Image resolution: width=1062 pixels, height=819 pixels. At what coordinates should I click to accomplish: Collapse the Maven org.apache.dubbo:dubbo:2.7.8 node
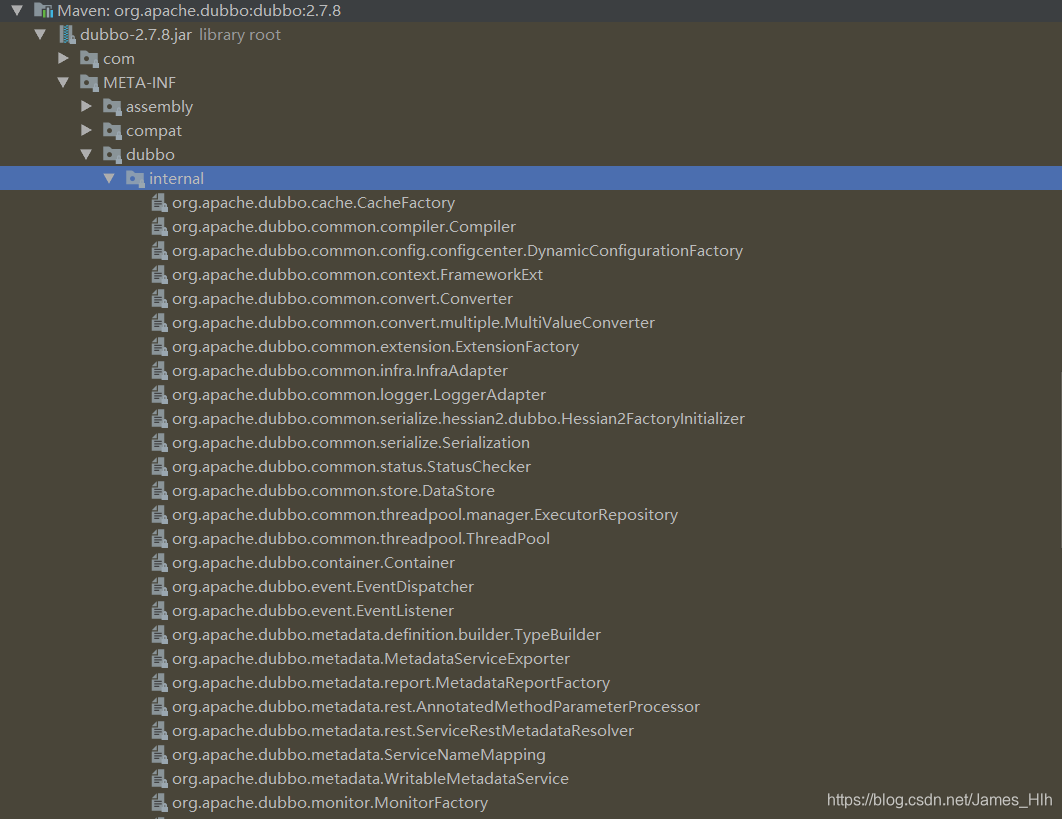click(x=18, y=10)
